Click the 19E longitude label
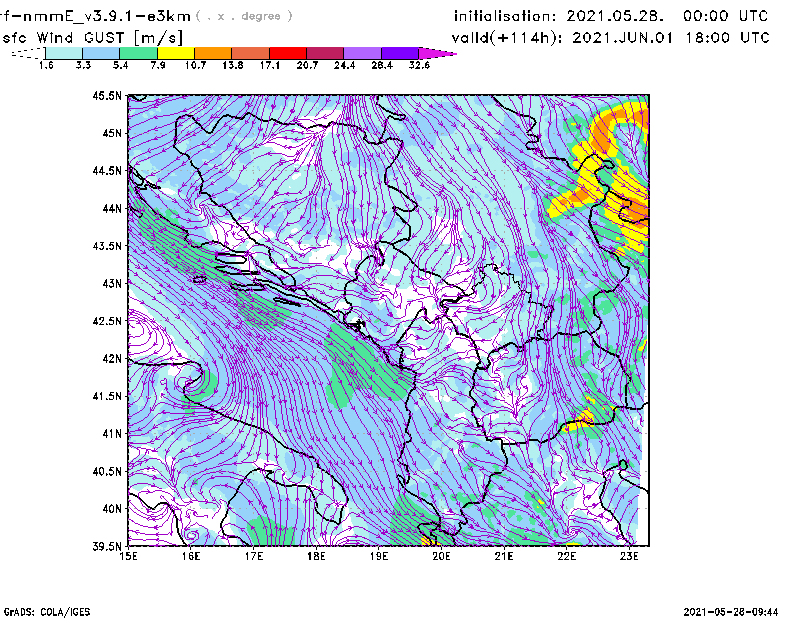This screenshot has height=618, width=800. [379, 556]
